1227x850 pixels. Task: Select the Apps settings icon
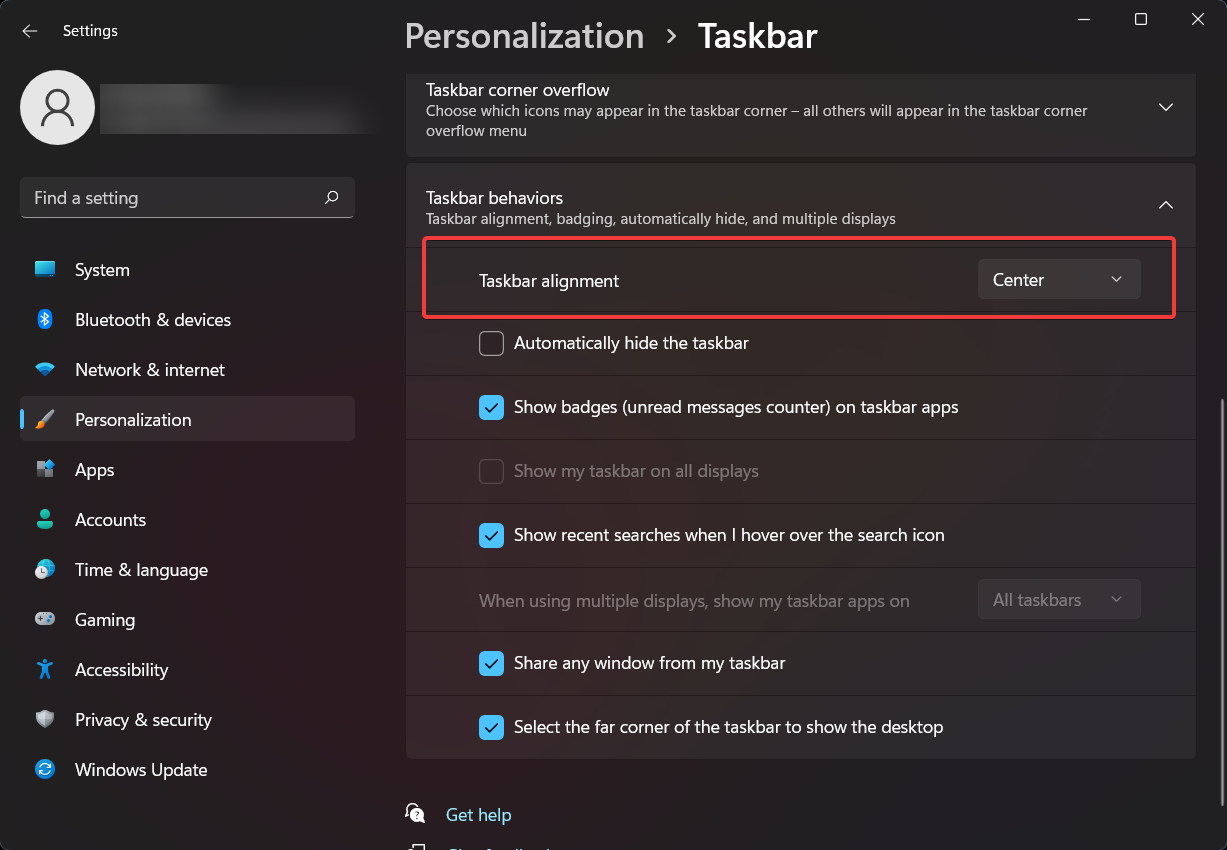click(x=44, y=469)
